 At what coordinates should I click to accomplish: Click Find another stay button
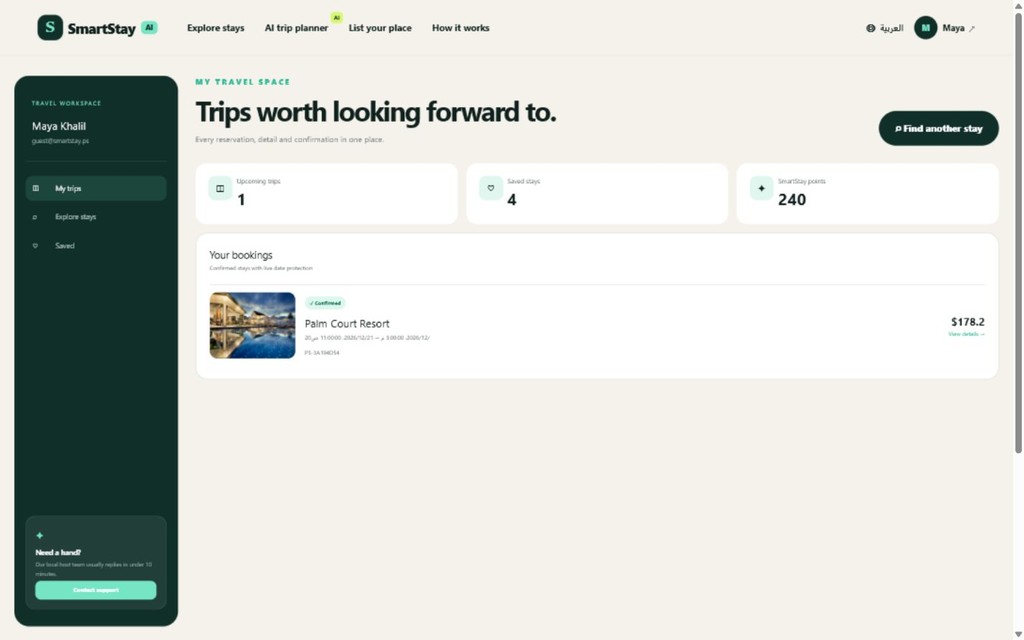pyautogui.click(x=938, y=129)
